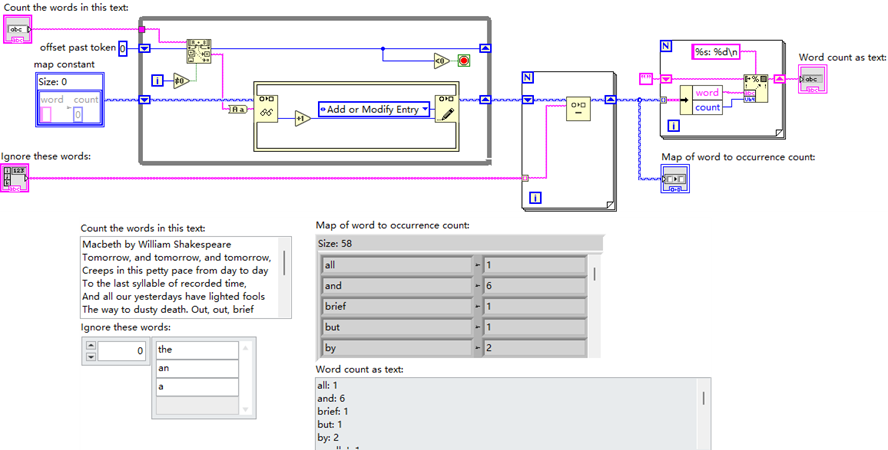Click the upper left shift register of While Loop
Viewport: 888px width, 450px height.
coord(145,49)
